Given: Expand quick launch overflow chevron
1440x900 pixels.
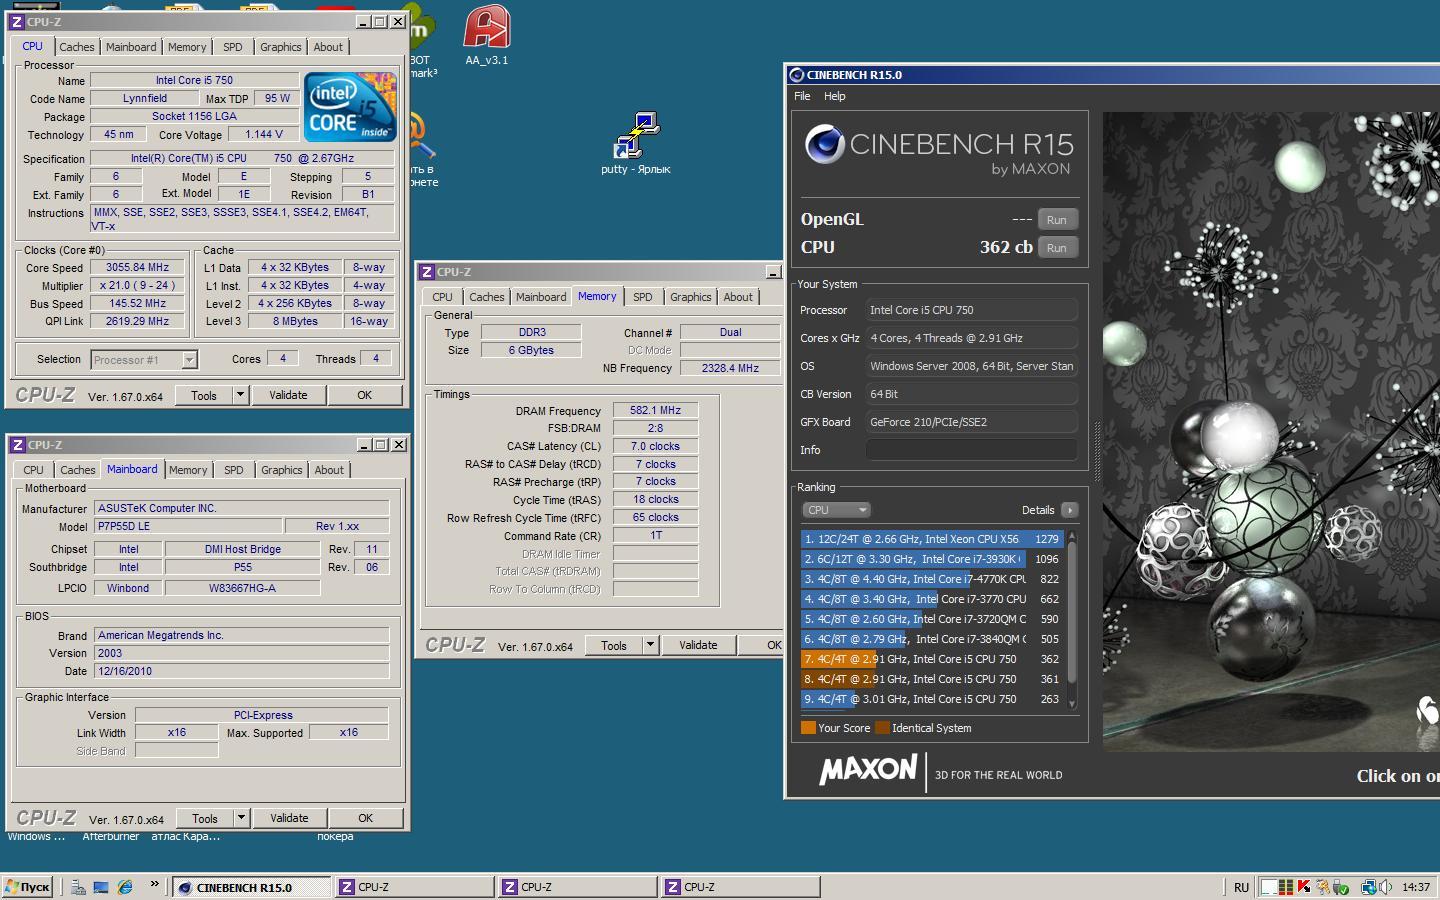Looking at the screenshot, I should pyautogui.click(x=155, y=884).
